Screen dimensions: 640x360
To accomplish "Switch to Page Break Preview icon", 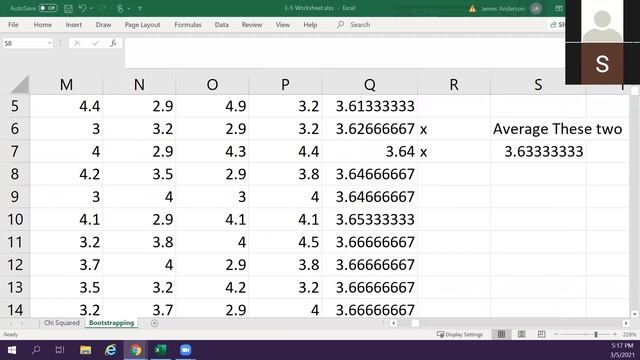I will tap(541, 334).
